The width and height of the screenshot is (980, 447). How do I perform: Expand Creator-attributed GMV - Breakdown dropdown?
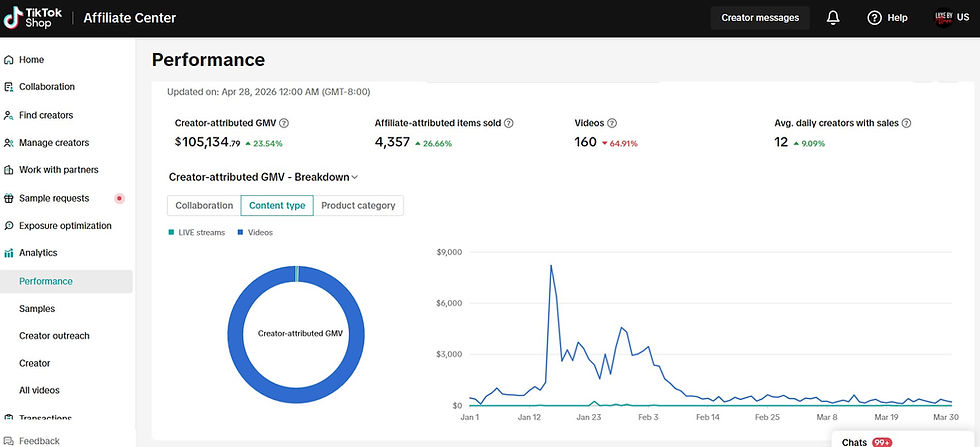tap(263, 177)
